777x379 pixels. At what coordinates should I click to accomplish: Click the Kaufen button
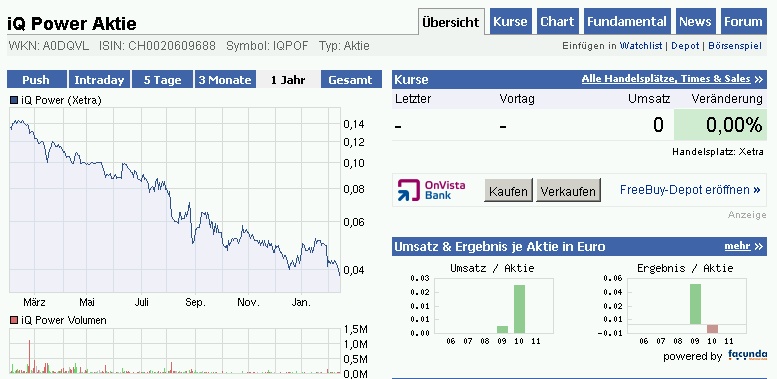(508, 191)
